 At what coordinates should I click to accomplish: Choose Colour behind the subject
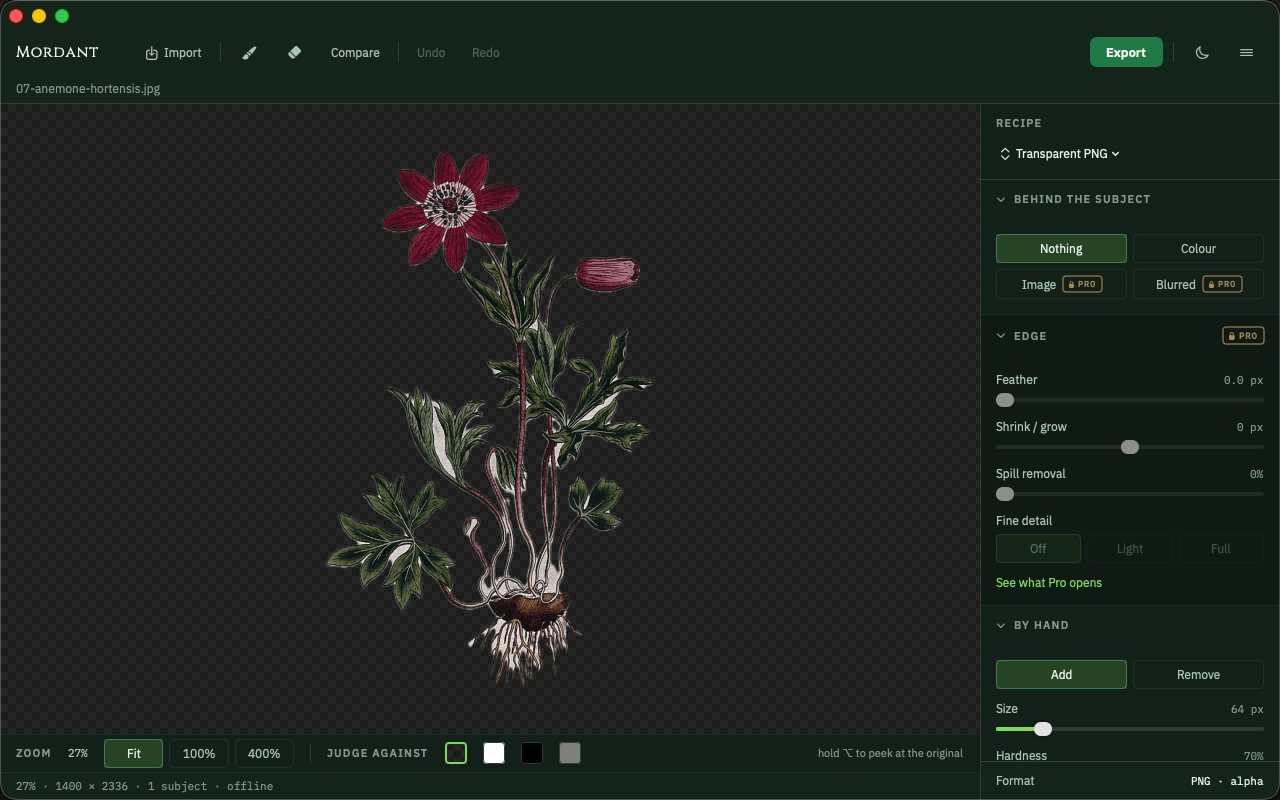1198,249
